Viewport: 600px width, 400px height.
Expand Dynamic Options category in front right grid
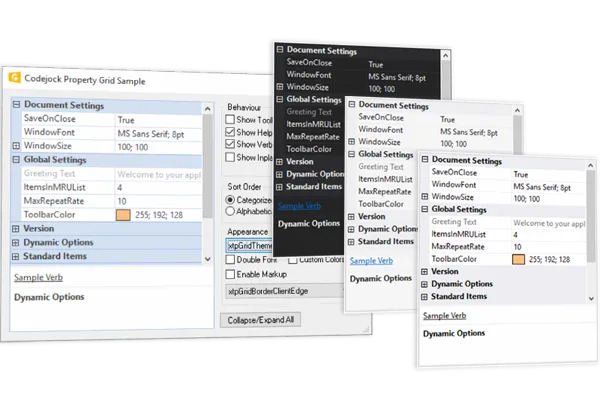point(424,284)
